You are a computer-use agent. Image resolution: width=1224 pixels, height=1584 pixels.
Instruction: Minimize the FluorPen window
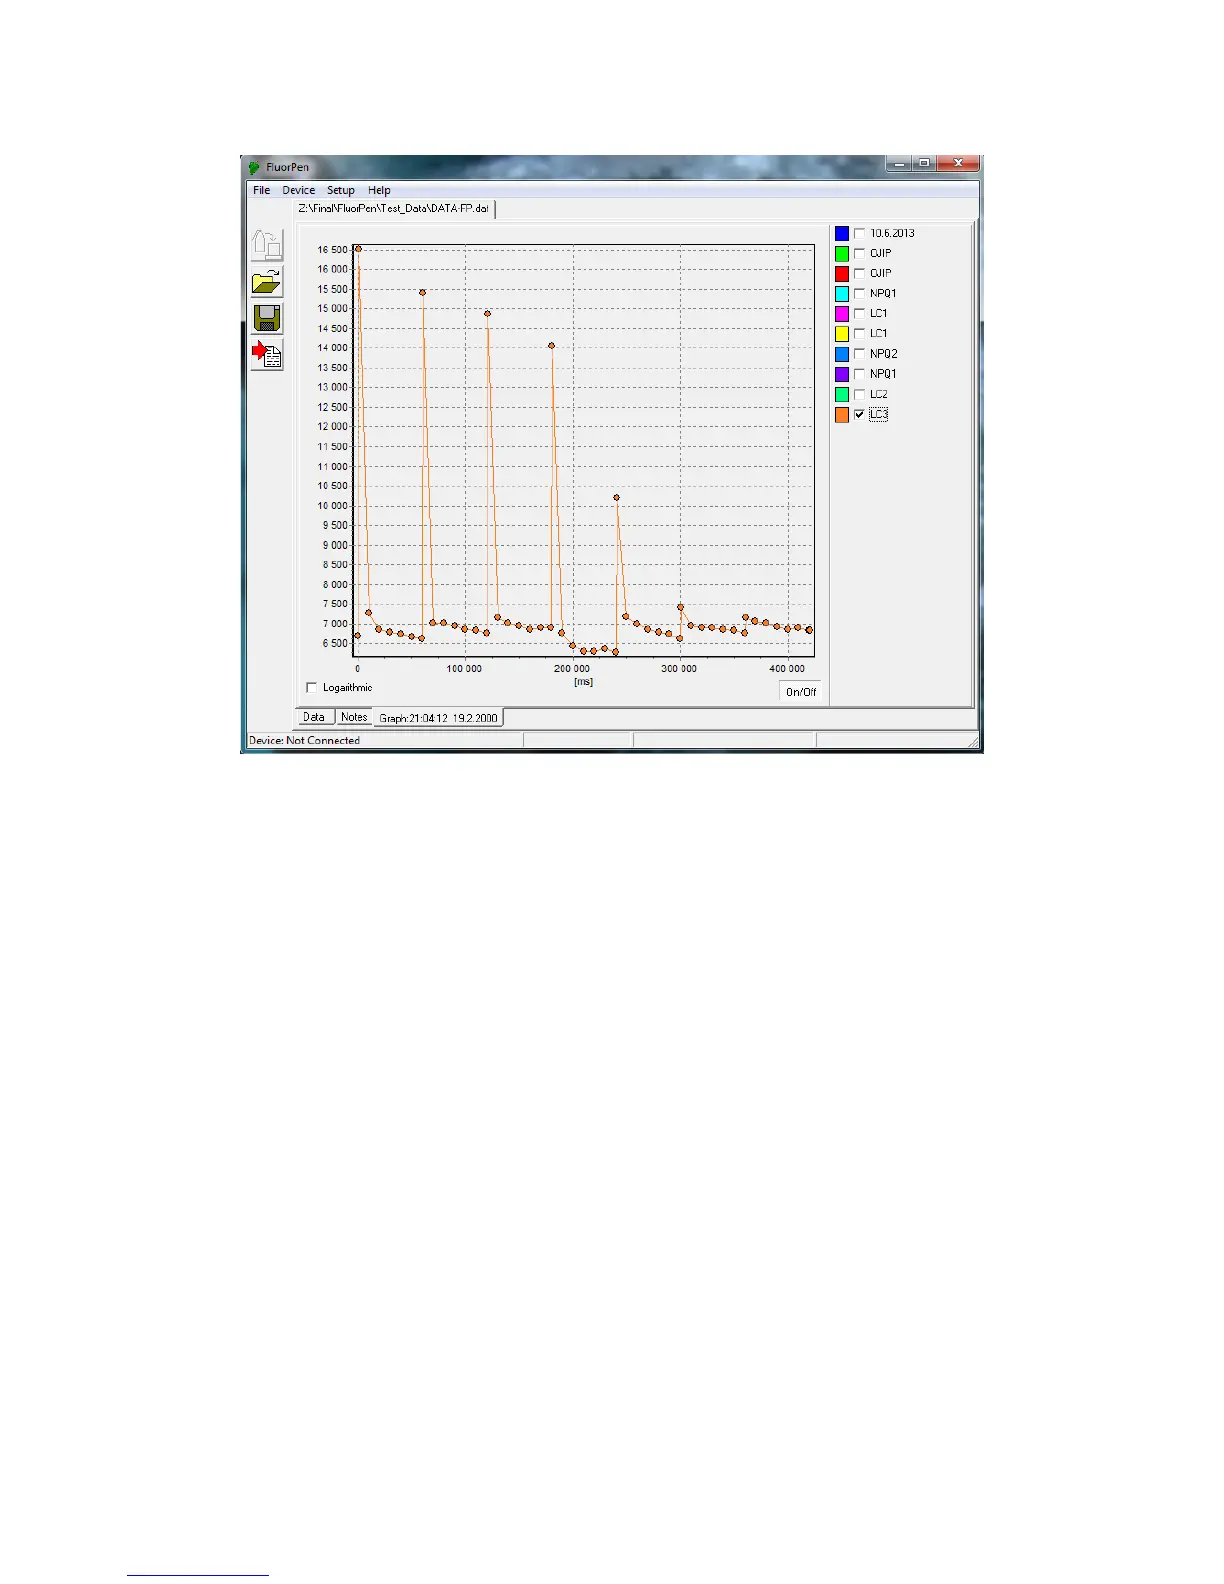(x=898, y=163)
